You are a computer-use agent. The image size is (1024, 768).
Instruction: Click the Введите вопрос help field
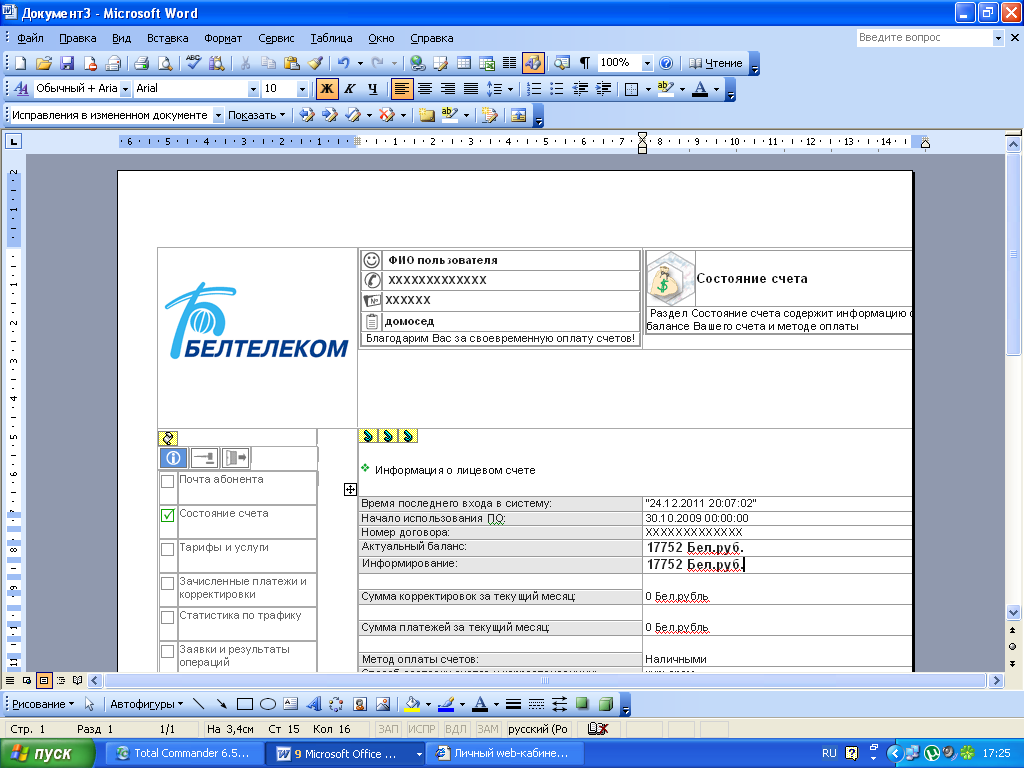924,38
